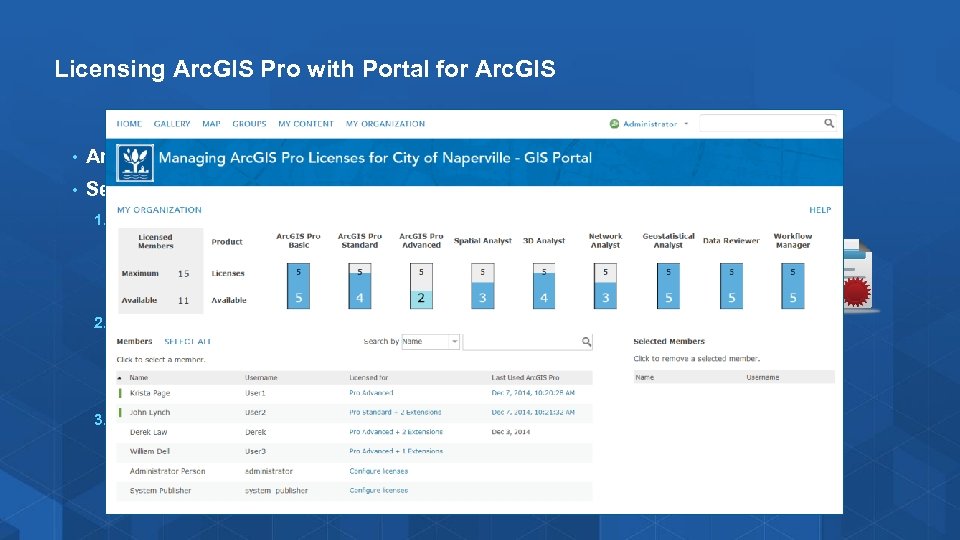
Task: Click the Geostatistical Analyst license bar
Action: 668,286
